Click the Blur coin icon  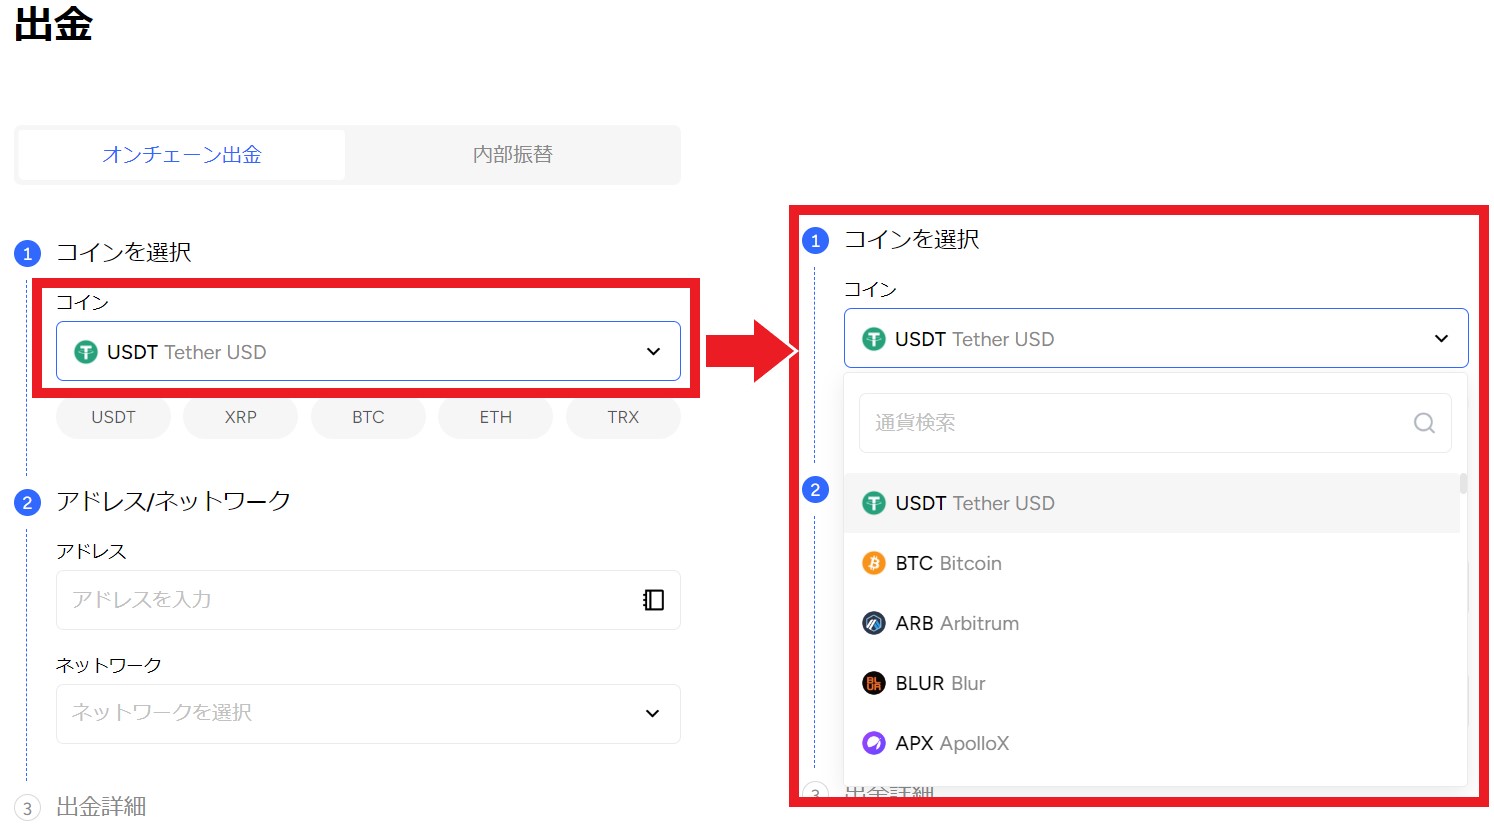(874, 683)
